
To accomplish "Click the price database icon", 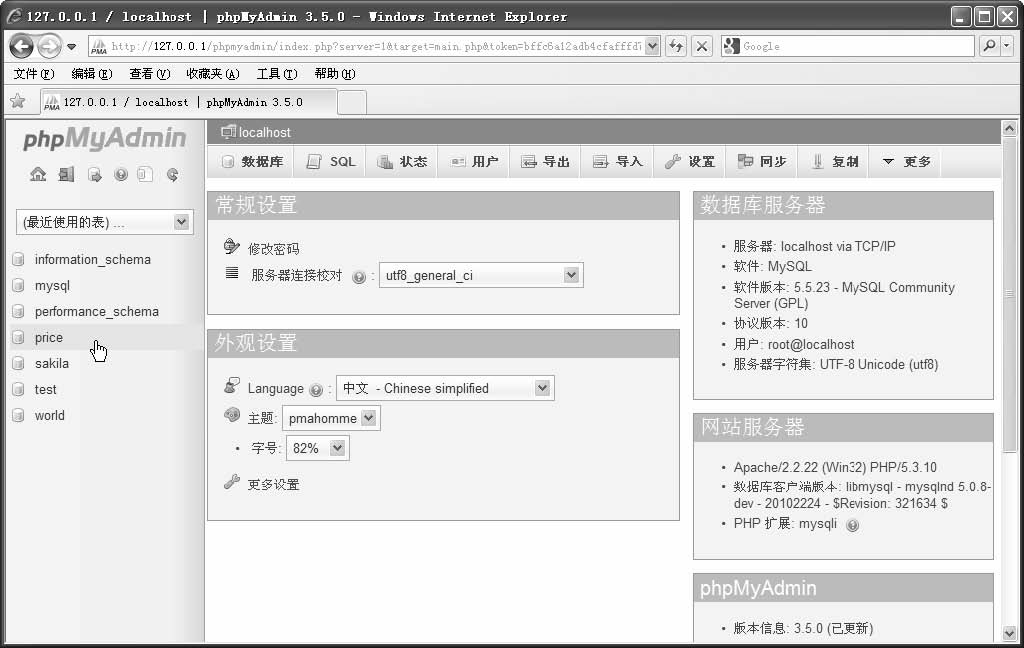I will [18, 337].
